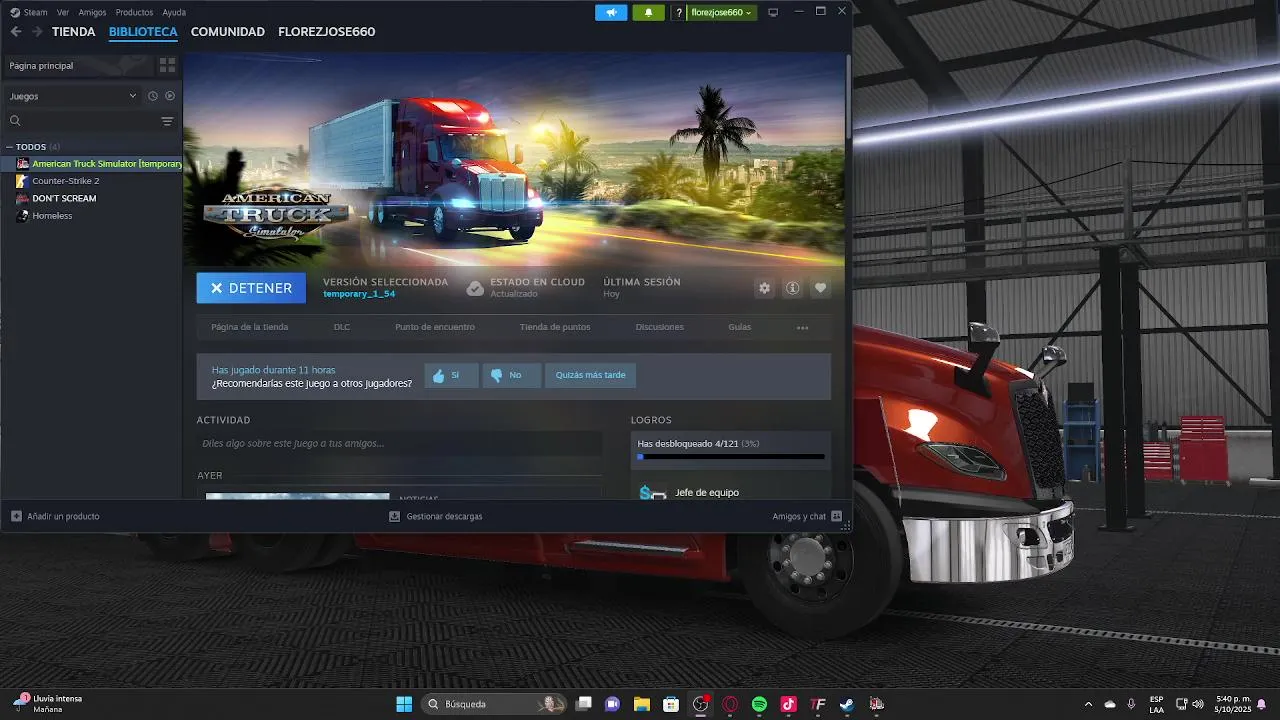The image size is (1280, 720).
Task: Open the Amigos menu
Action: (92, 12)
